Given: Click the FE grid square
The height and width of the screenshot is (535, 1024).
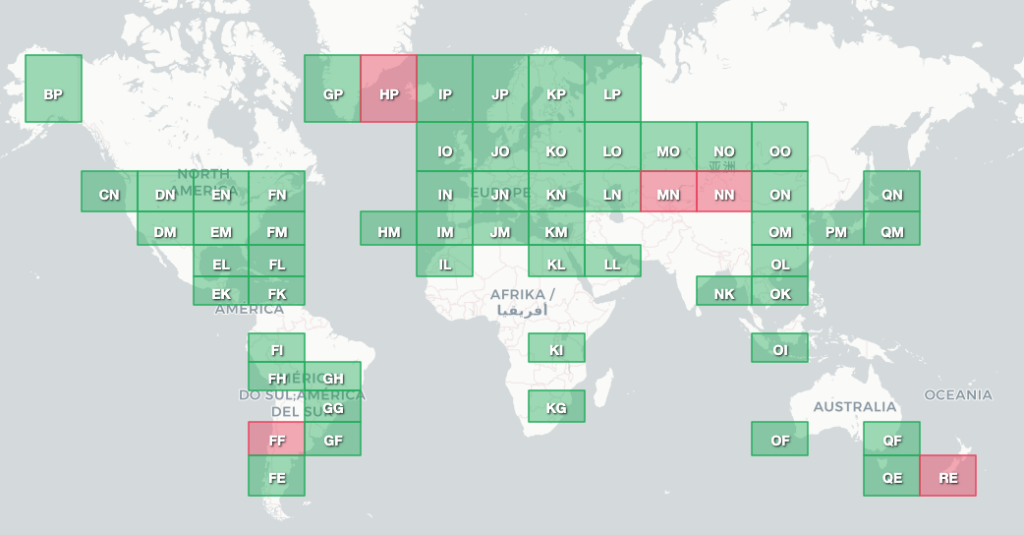Looking at the screenshot, I should tap(277, 476).
